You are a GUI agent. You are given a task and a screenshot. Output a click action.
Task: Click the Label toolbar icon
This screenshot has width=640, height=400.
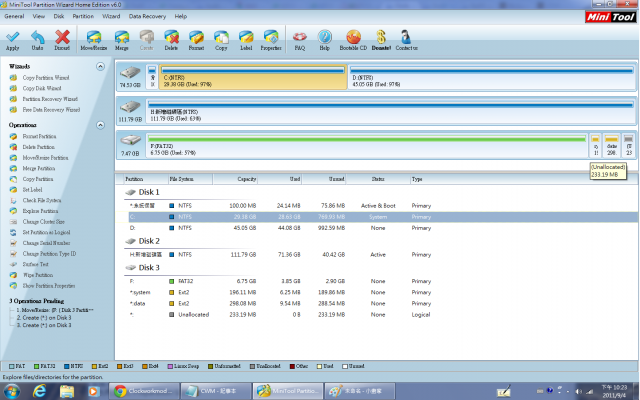click(x=246, y=37)
